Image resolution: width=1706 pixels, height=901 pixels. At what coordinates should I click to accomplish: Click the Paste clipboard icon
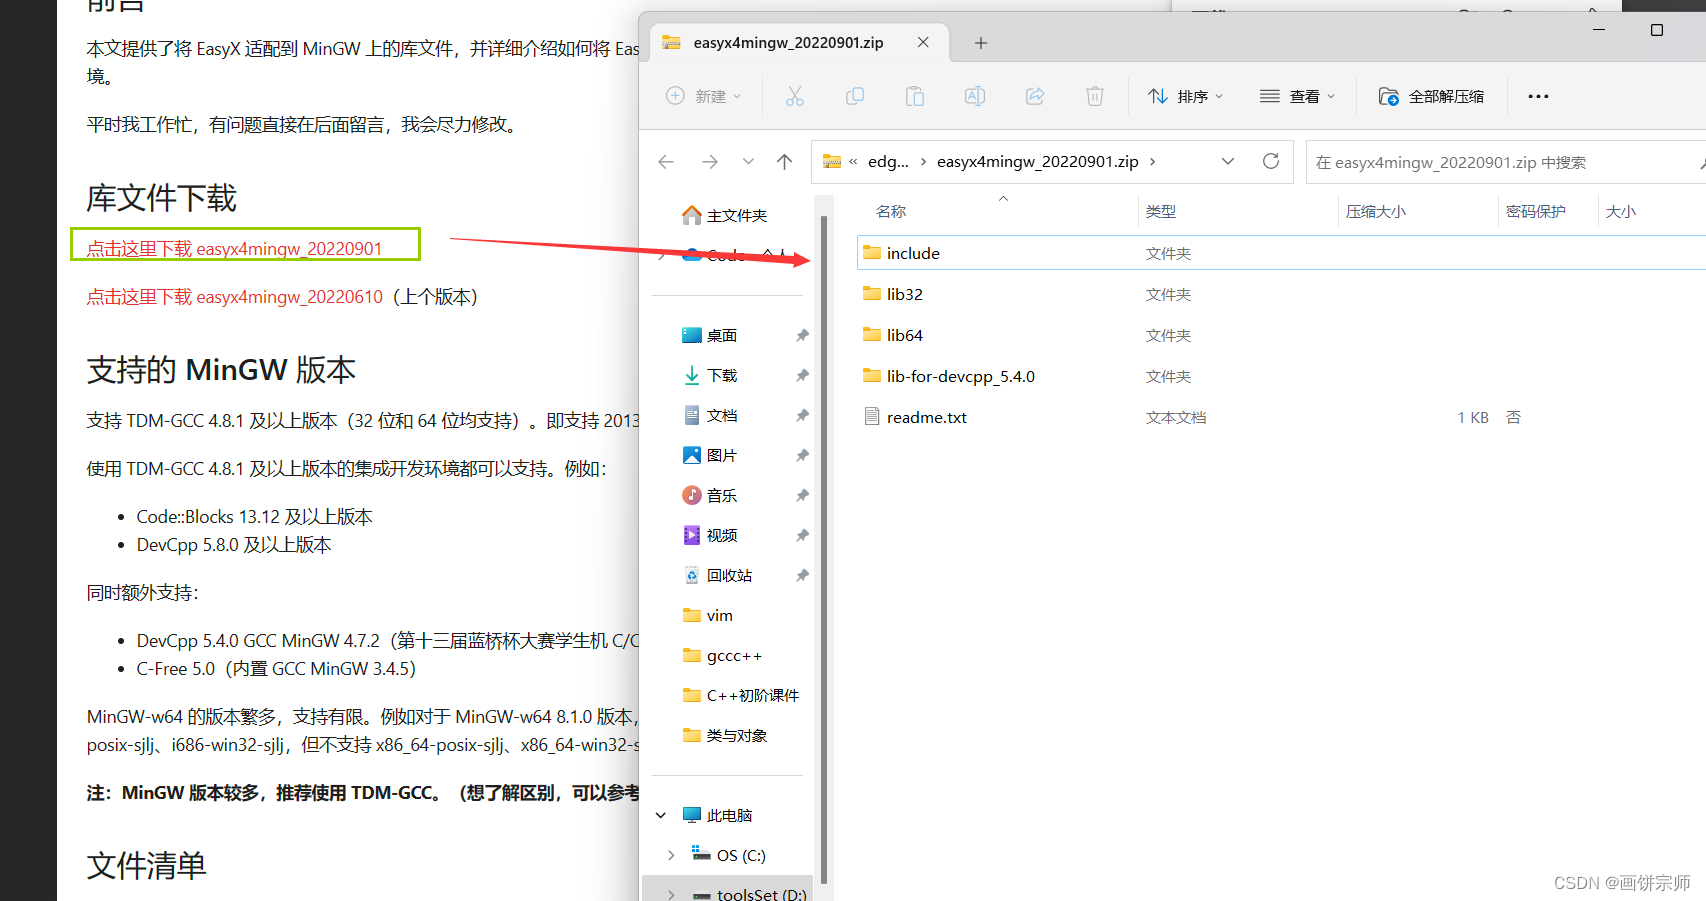click(915, 96)
